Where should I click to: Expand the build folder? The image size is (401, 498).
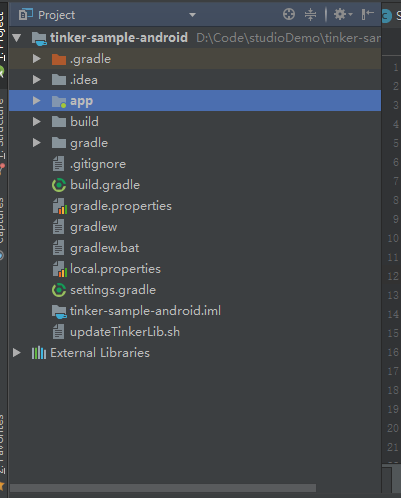37,122
